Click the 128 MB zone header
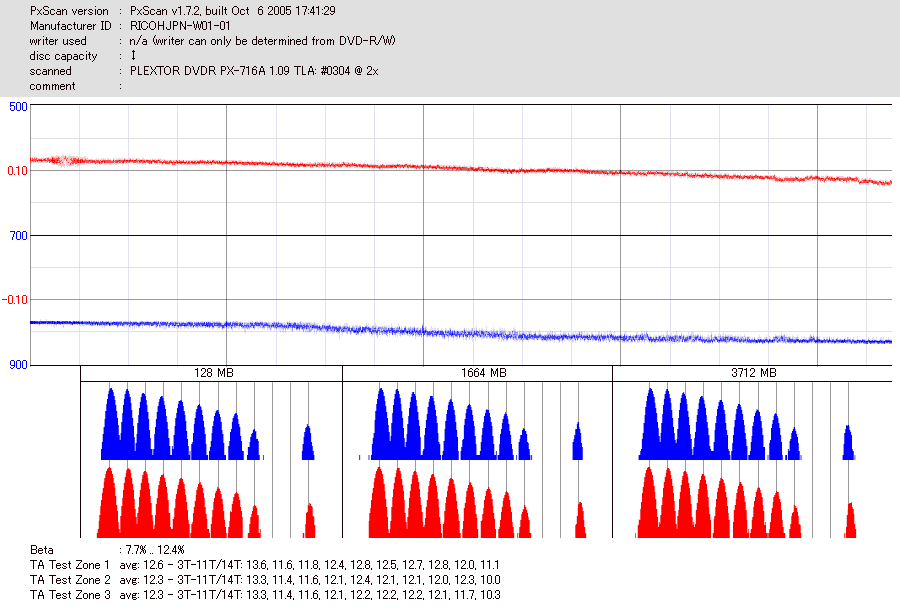This screenshot has height=607, width=900. tap(212, 373)
